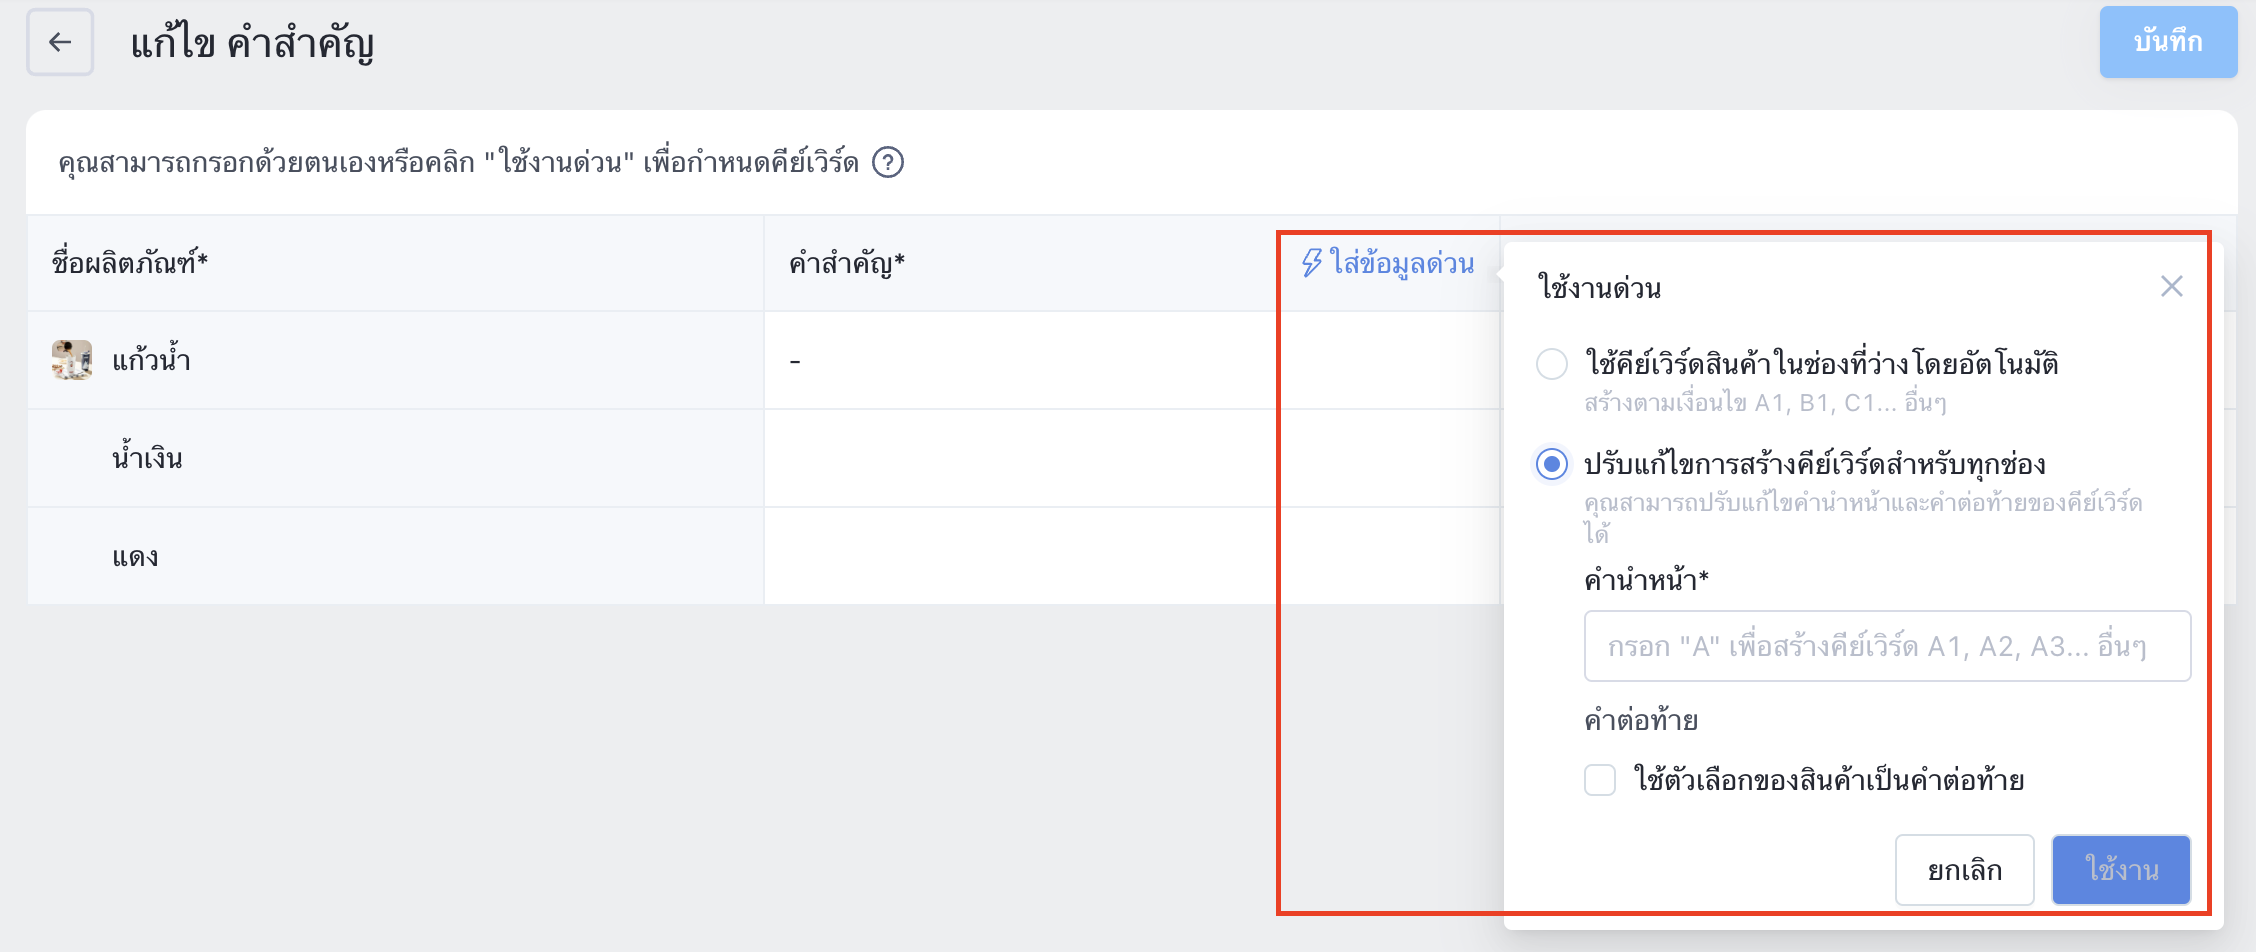Select ปรับแก้ไขการสร้างคีย์เวิร์ดสำหรับทุกช่อง radio option

[x=1552, y=464]
